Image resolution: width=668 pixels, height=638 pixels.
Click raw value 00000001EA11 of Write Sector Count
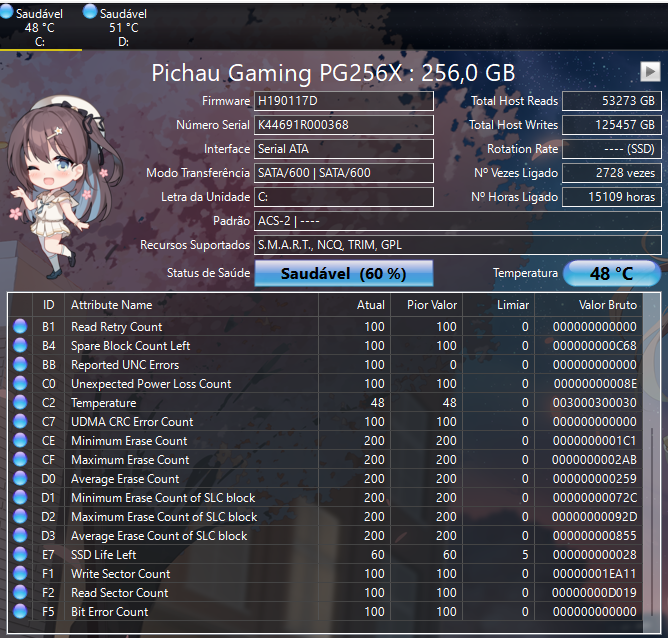point(594,574)
